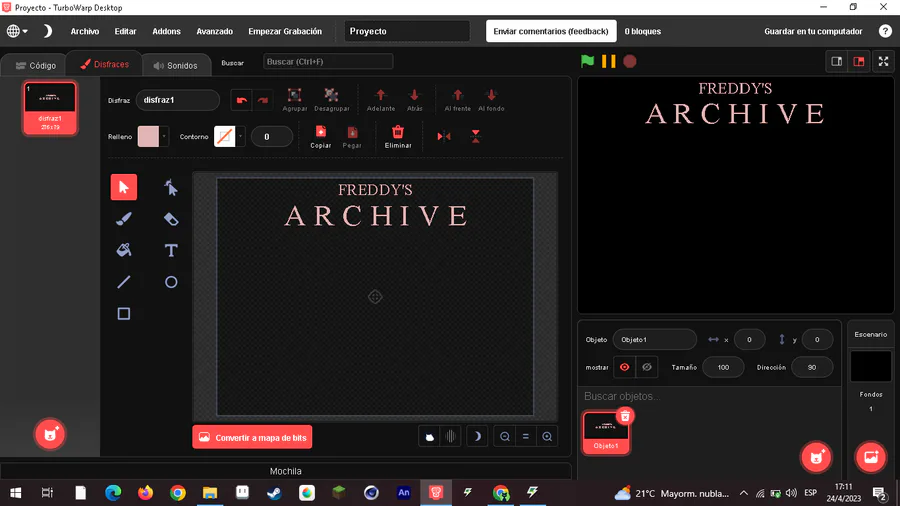Select the Brush tool
The height and width of the screenshot is (506, 900).
pos(123,219)
